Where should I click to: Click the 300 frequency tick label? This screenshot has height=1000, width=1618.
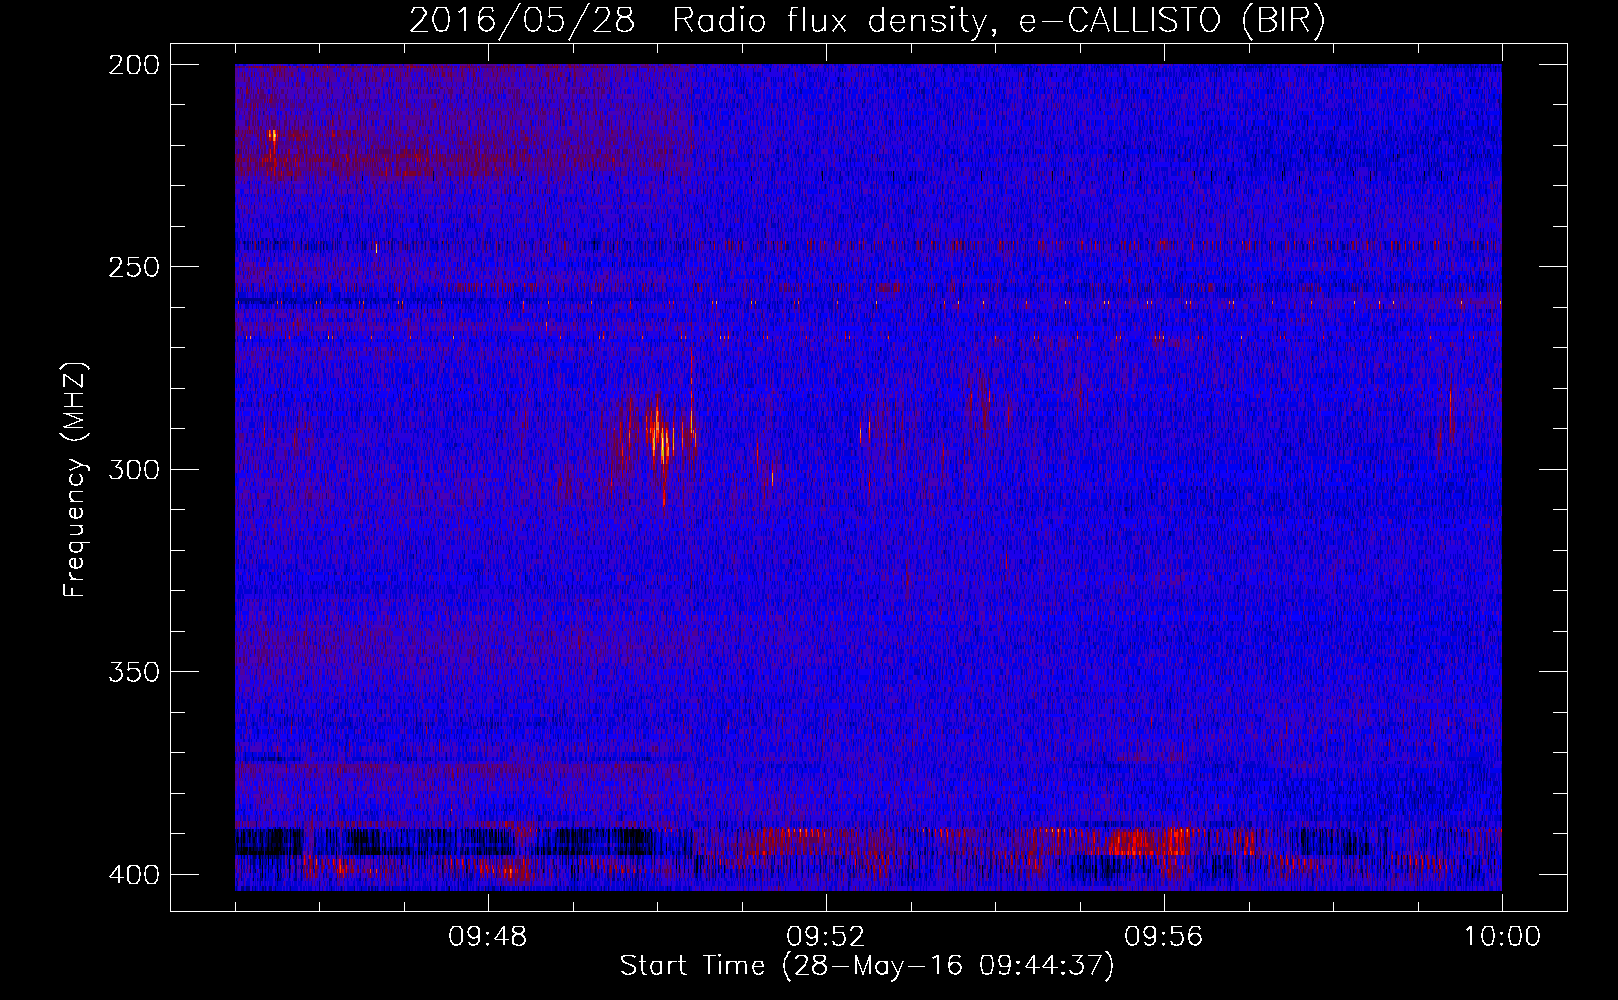[x=134, y=469]
